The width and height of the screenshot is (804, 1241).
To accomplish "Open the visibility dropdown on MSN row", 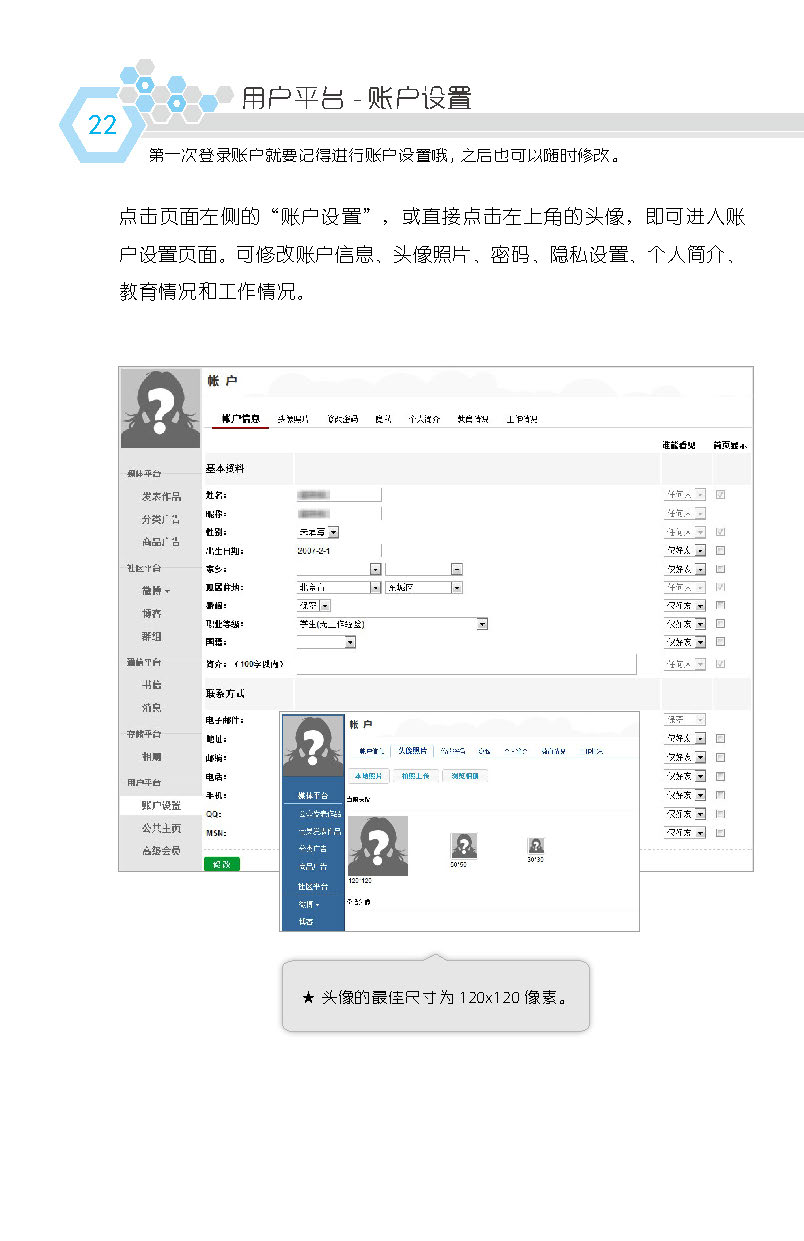I will coord(685,832).
